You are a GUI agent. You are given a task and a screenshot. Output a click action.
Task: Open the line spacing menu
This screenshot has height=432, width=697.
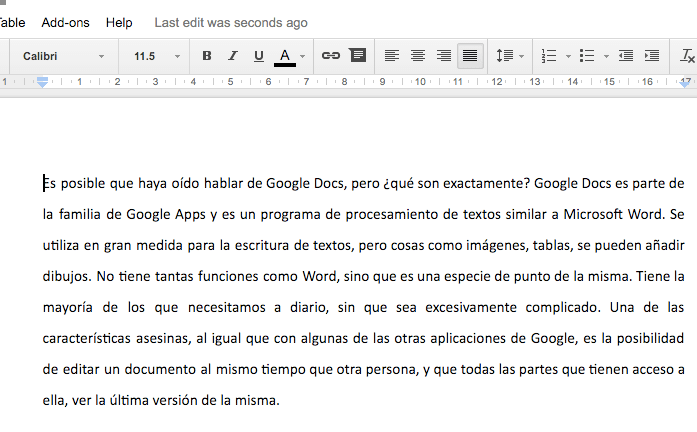[x=505, y=56]
